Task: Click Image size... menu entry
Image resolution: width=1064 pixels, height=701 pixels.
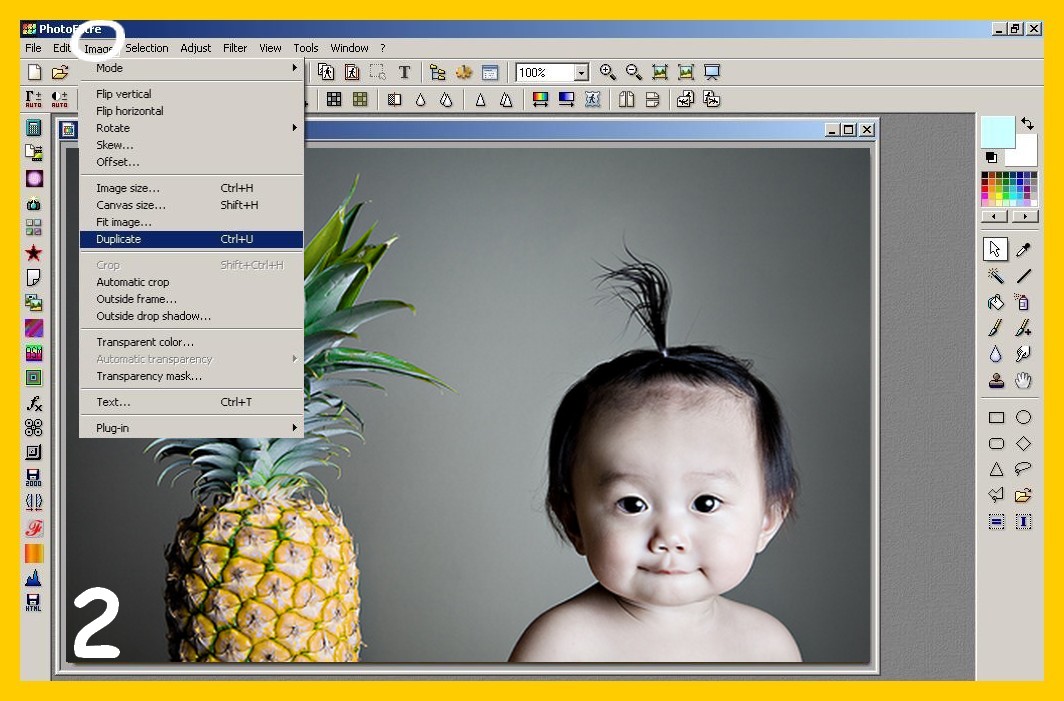Action: pos(128,188)
